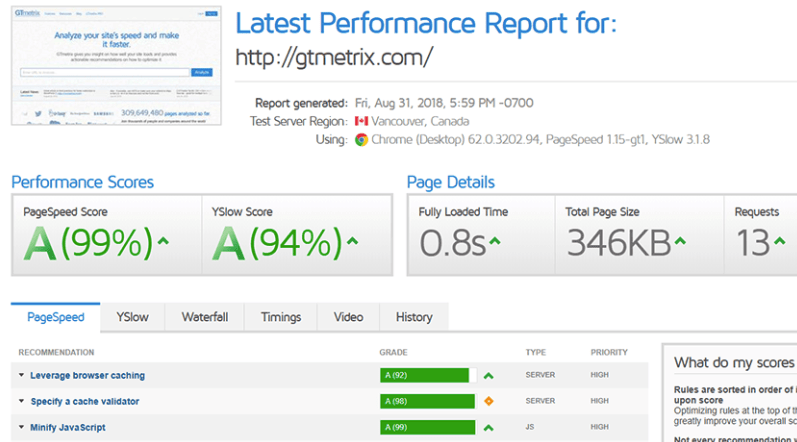
Task: Click the PageSpeed Score A (99%) value
Action: pos(89,243)
